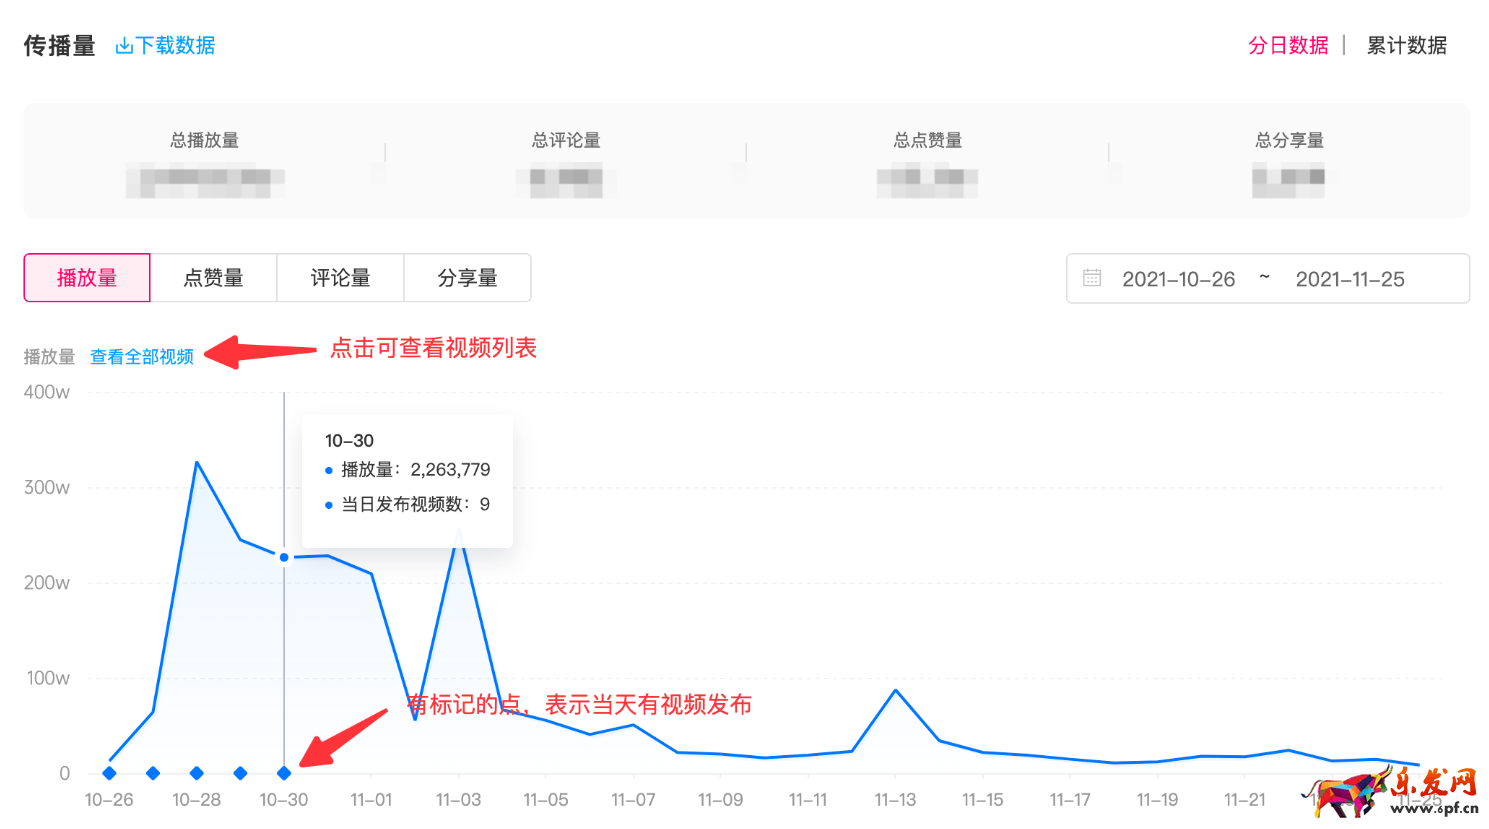Click the diamond marker between 10-28 and 10-30
1489x829 pixels.
(x=240, y=773)
